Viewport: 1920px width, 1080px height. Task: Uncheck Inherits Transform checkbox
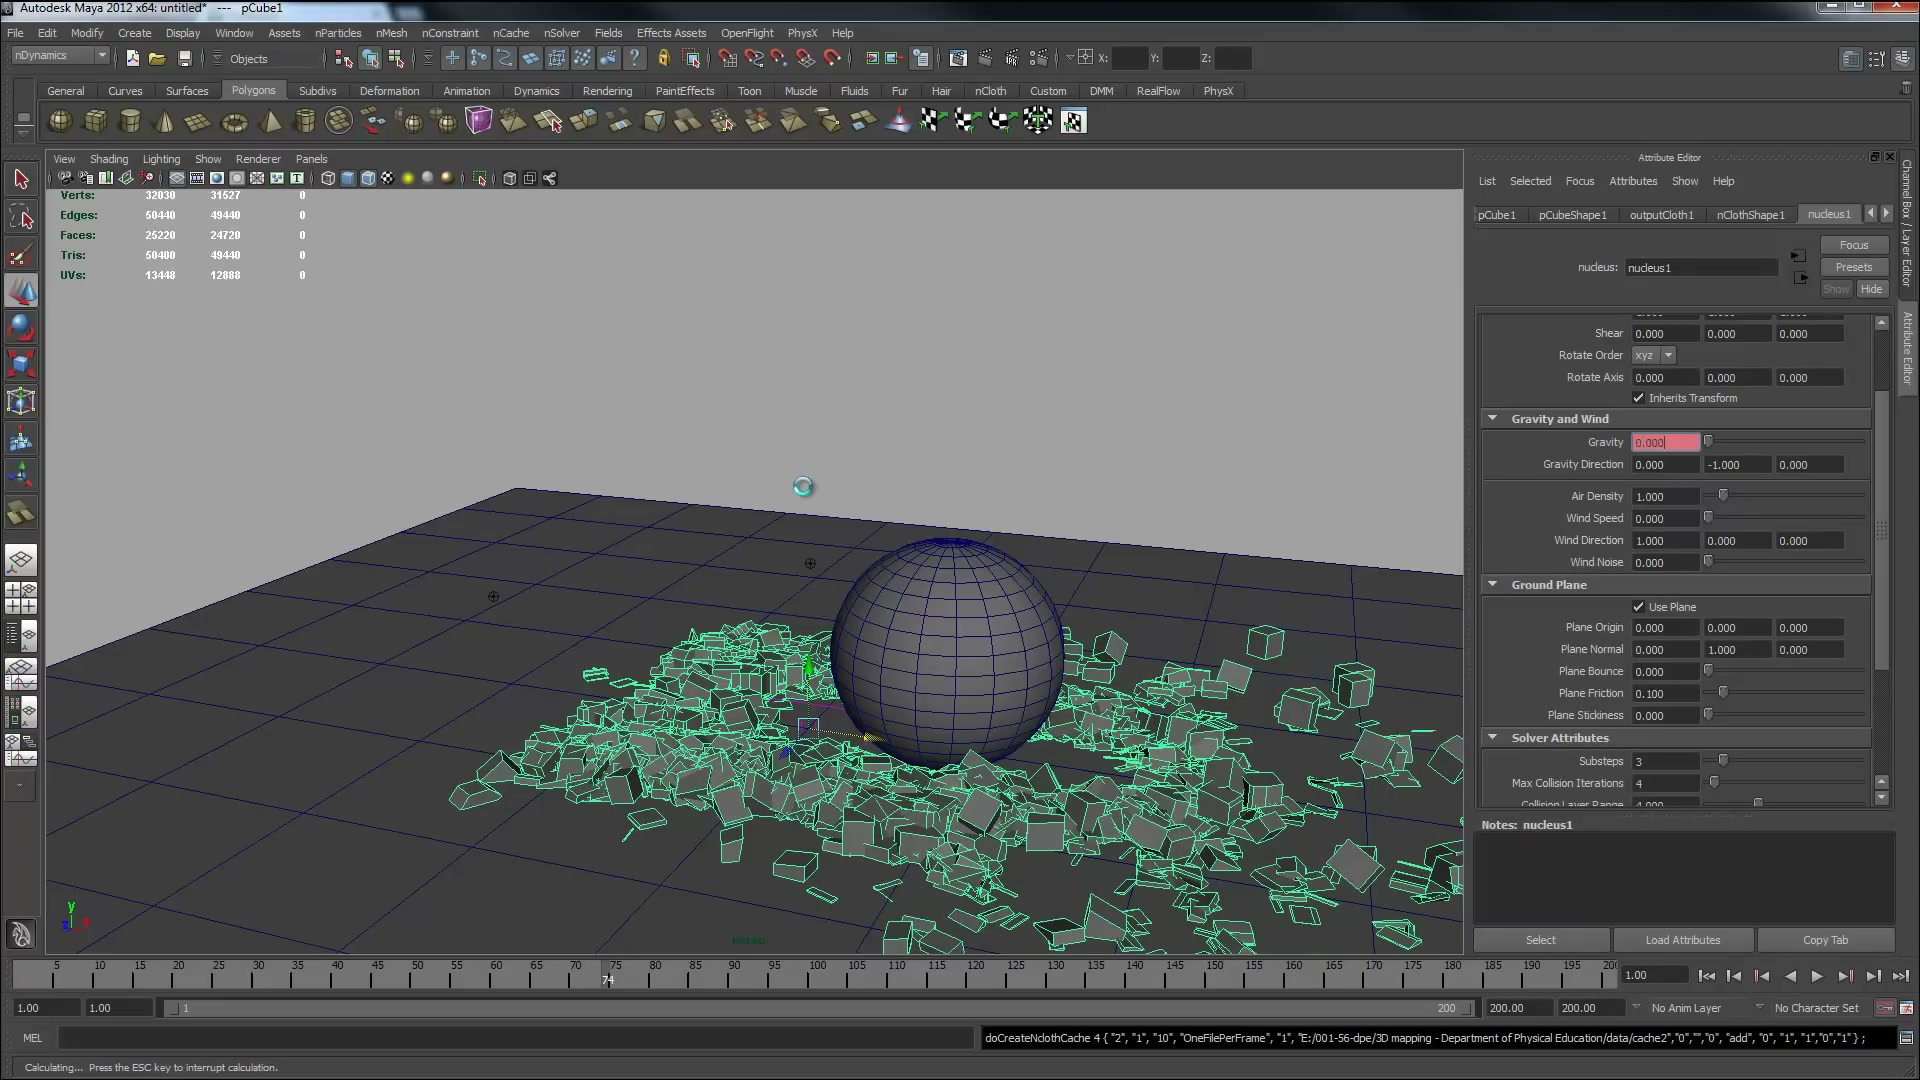[1638, 398]
